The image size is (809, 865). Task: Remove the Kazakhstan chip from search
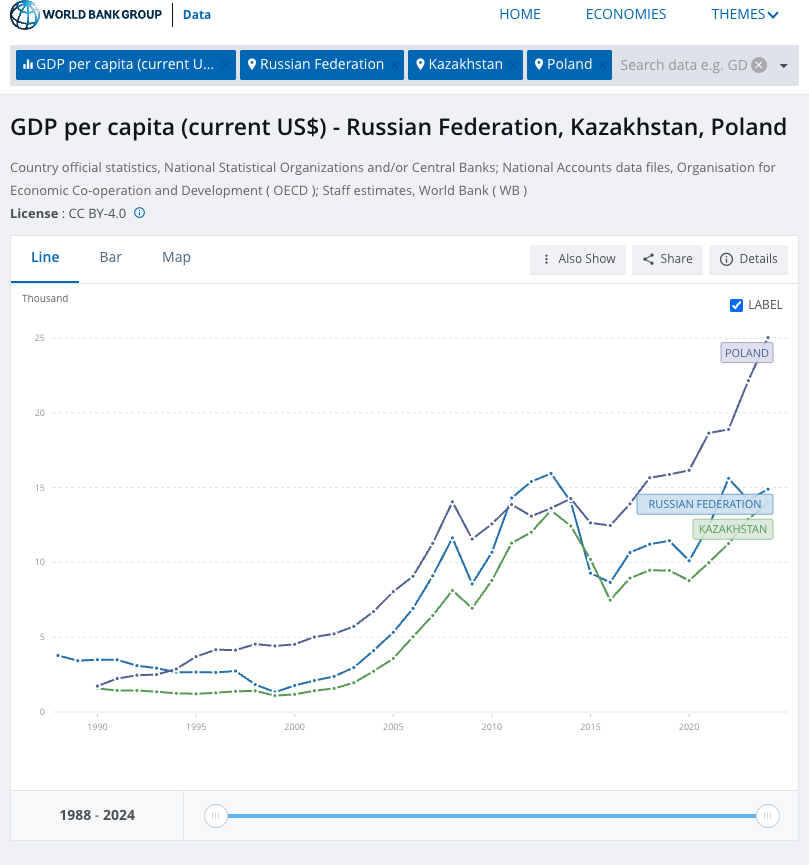click(515, 65)
